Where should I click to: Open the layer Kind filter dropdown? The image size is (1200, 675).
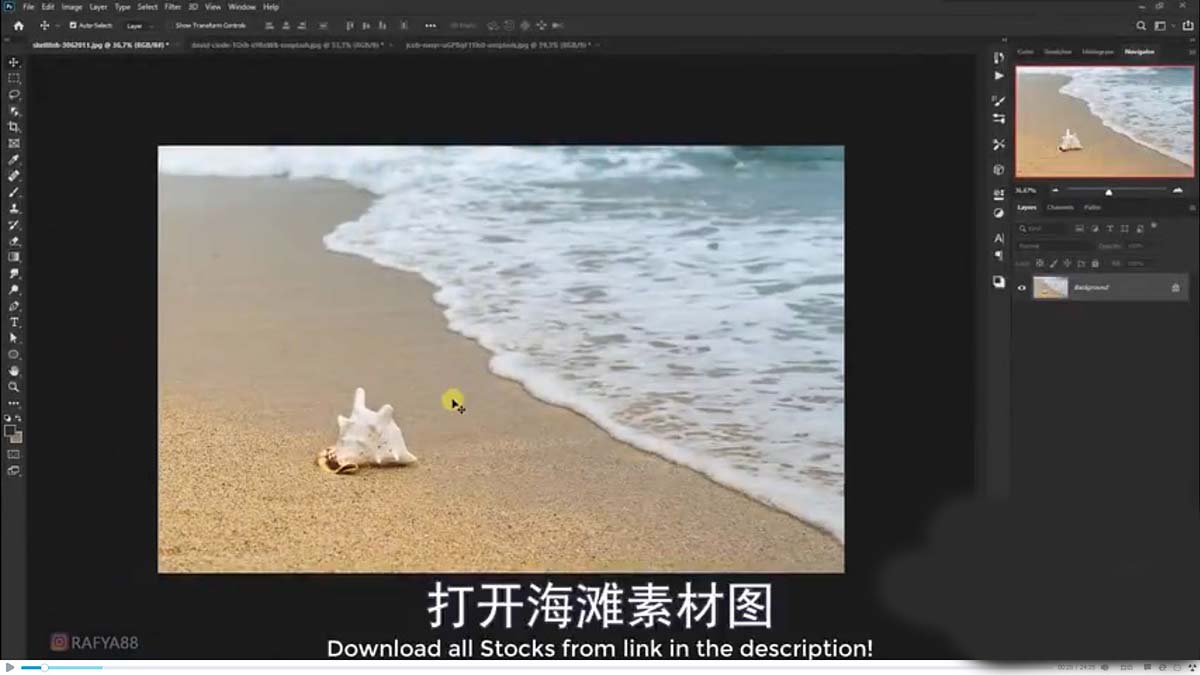(x=1043, y=229)
